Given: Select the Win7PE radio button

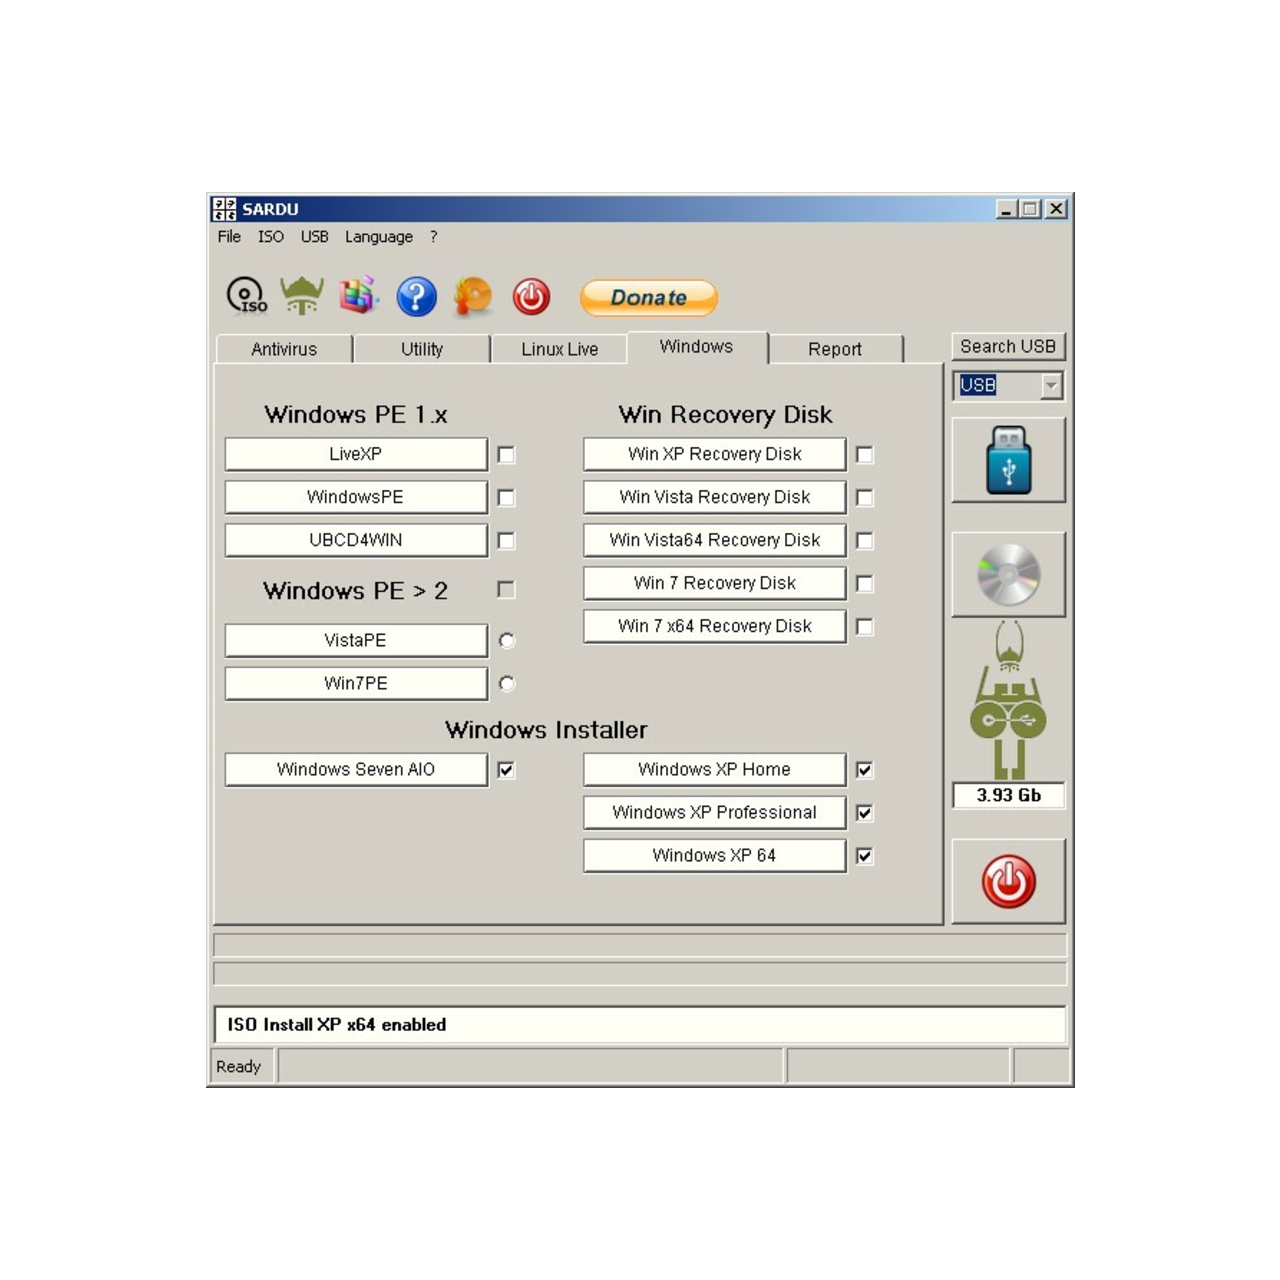Looking at the screenshot, I should click(507, 683).
